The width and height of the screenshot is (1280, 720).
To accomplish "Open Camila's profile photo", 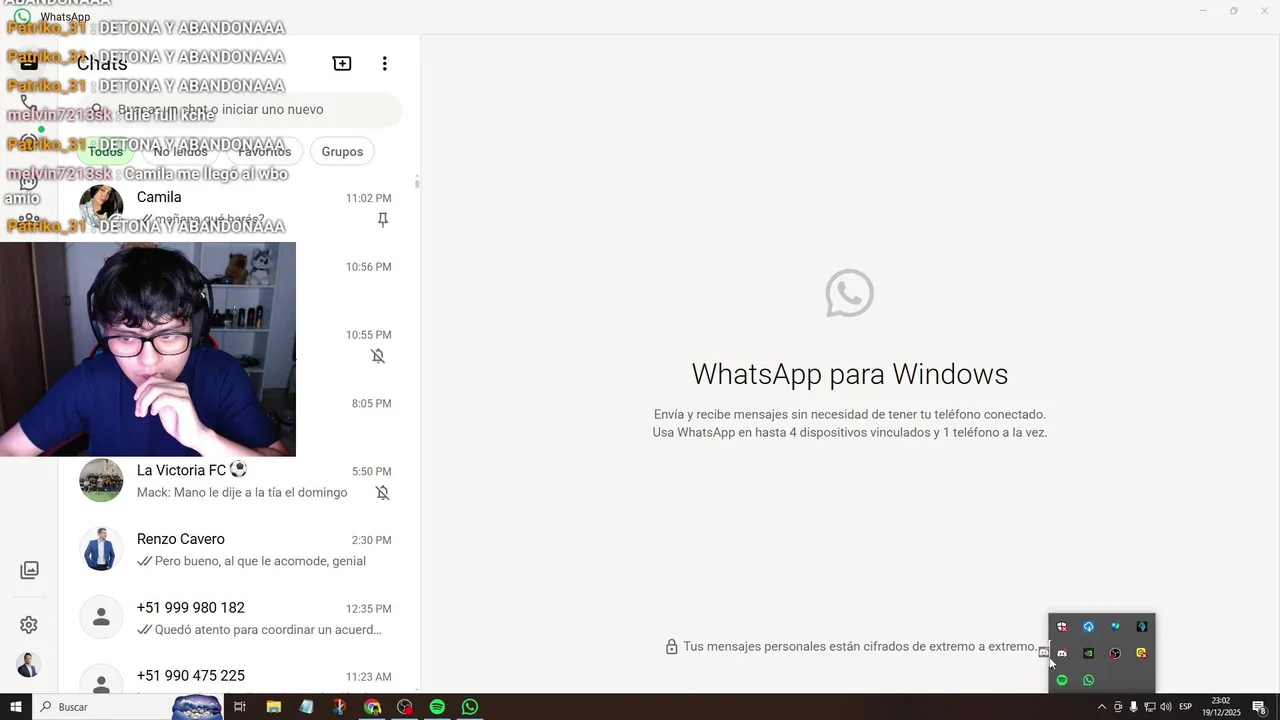I will 101,207.
